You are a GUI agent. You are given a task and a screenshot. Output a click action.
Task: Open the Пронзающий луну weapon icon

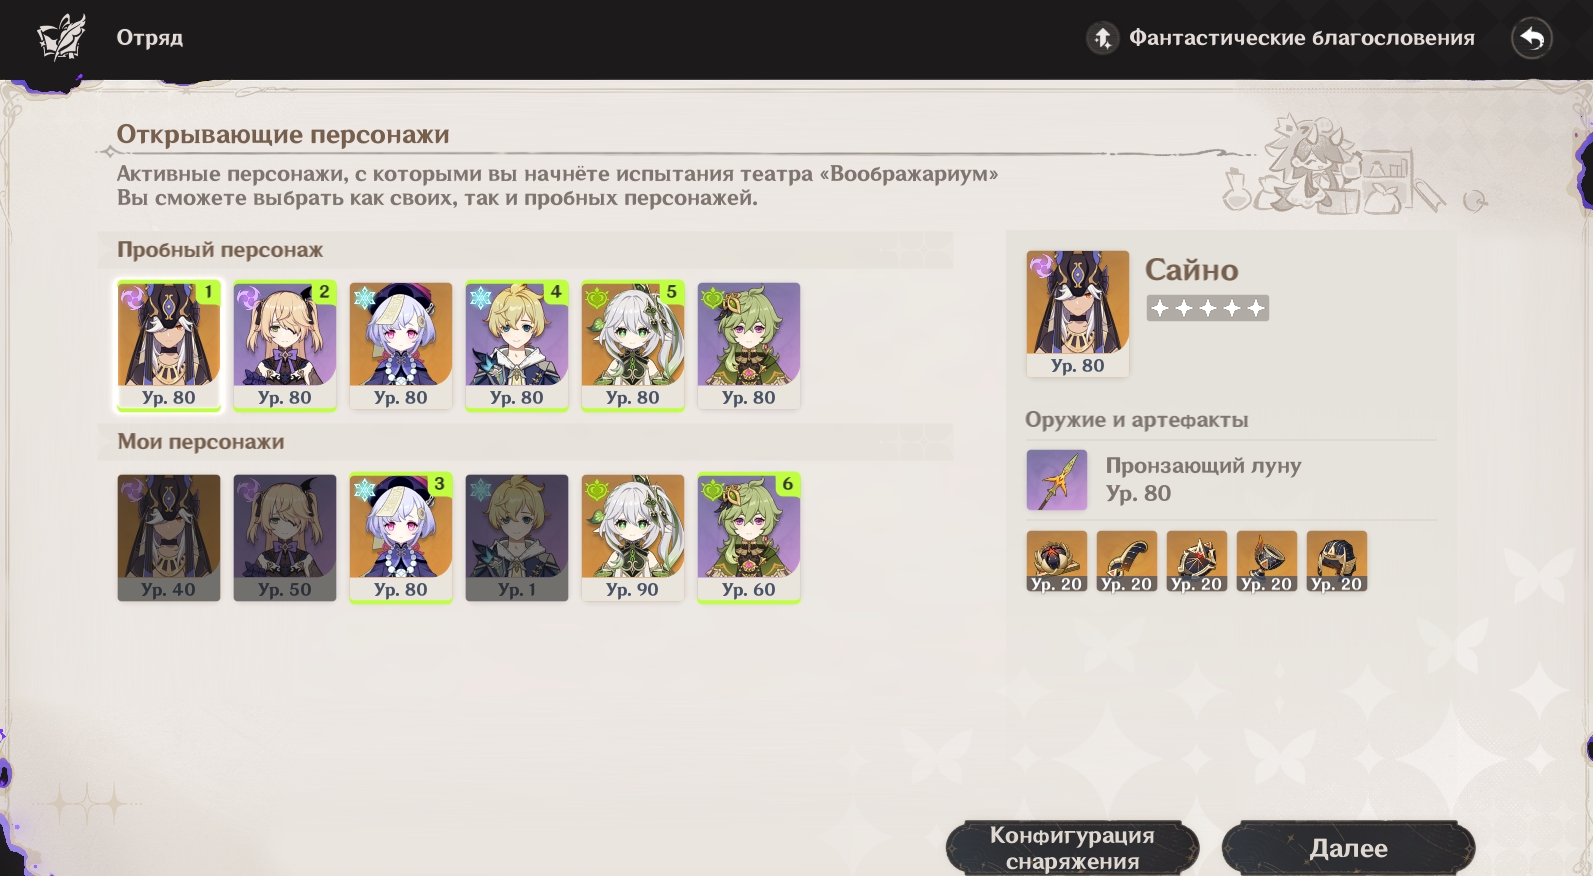1057,480
